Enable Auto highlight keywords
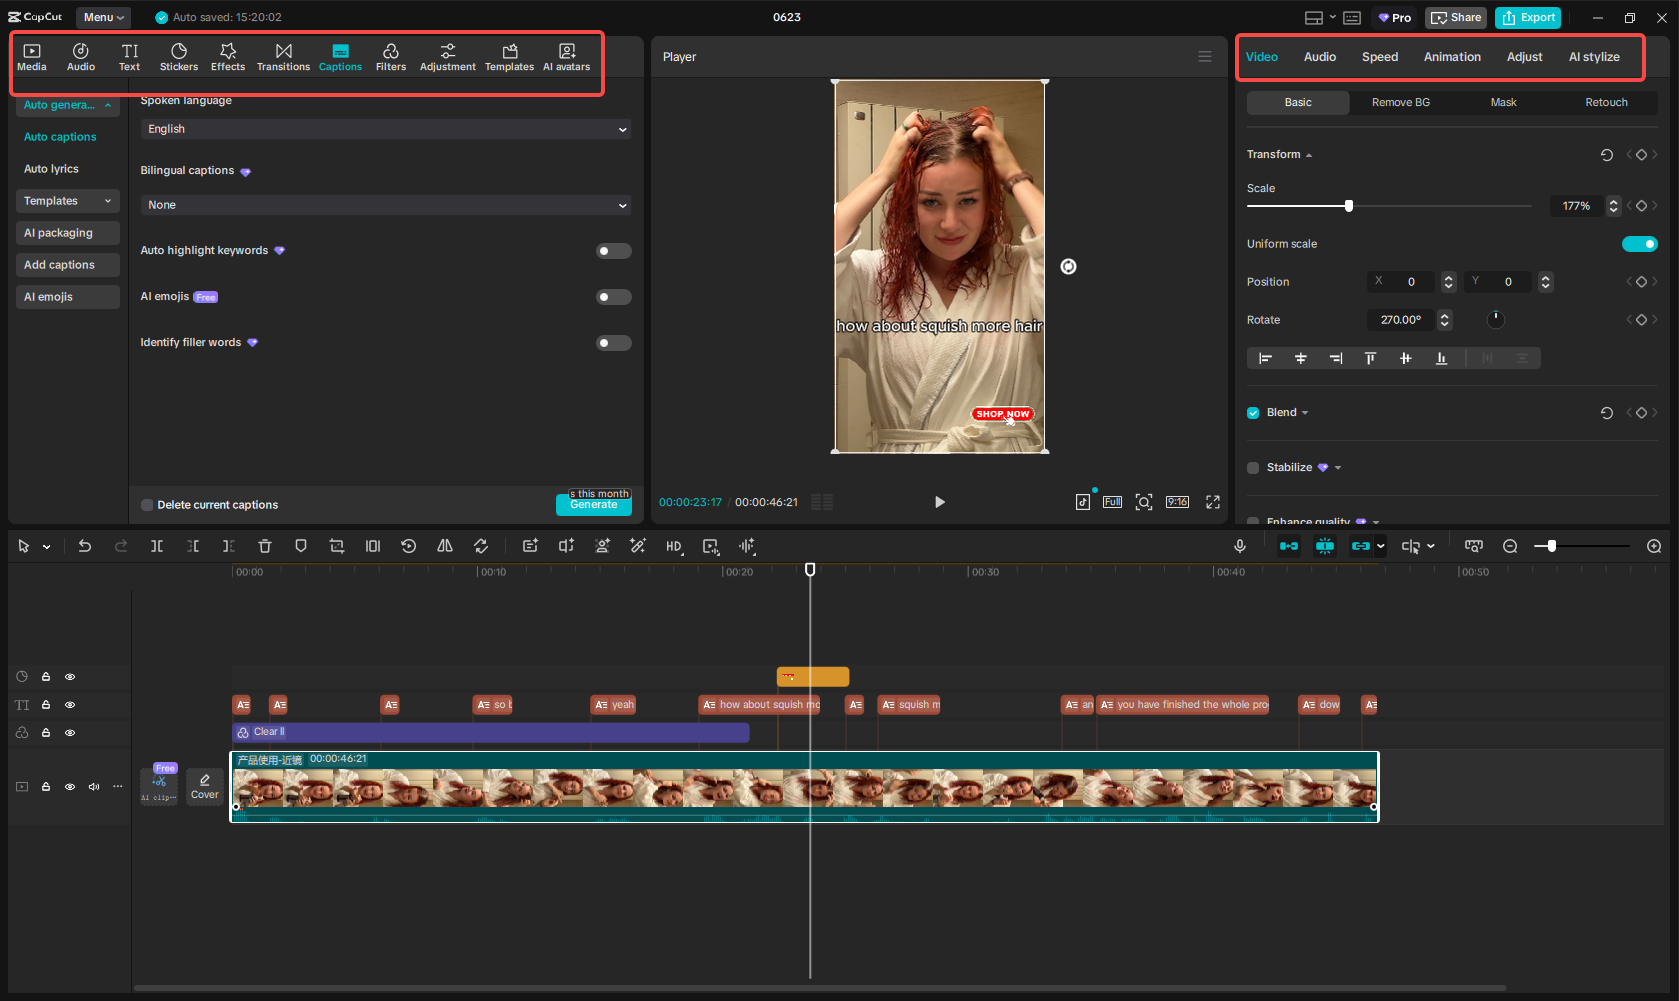The image size is (1679, 1001). [x=613, y=250]
